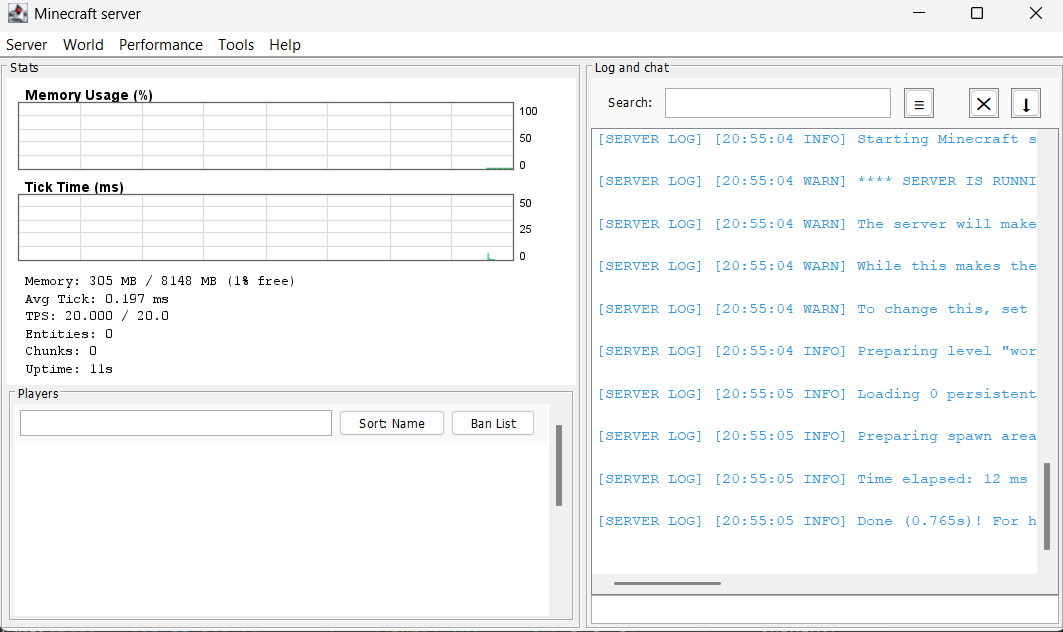Focus the log Search input field
The image size is (1063, 632).
778,103
